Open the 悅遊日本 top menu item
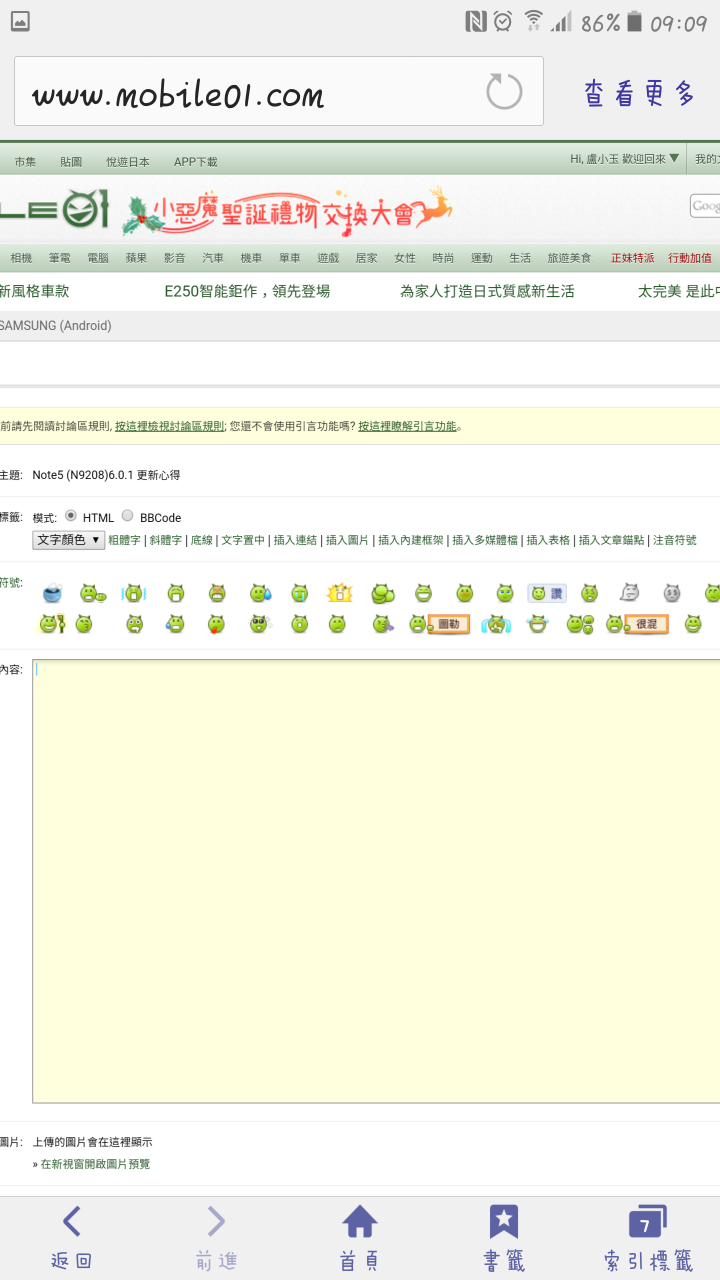This screenshot has width=720, height=1280. coord(128,161)
